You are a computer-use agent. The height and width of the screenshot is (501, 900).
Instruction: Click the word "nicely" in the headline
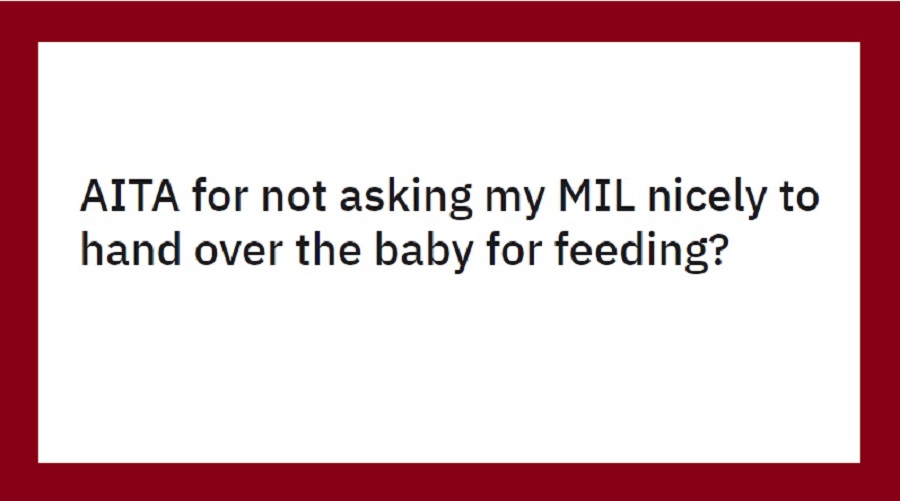pos(707,199)
